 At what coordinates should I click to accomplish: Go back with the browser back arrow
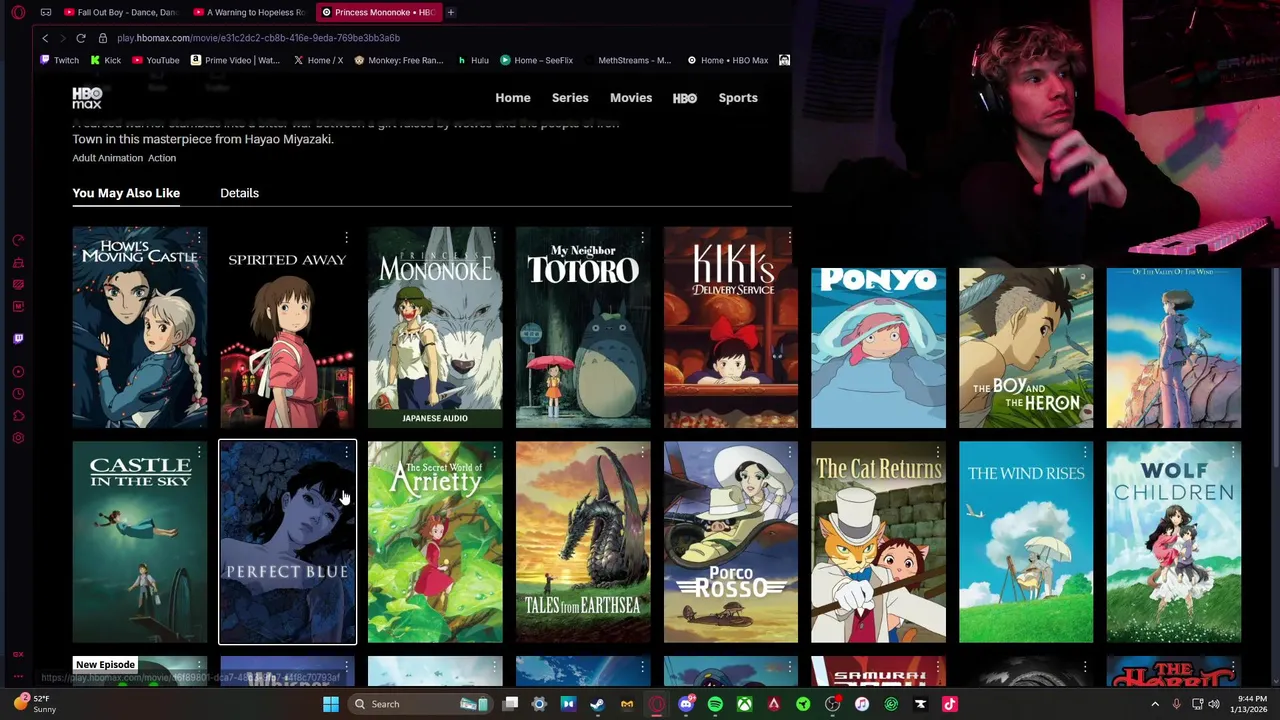click(x=45, y=38)
